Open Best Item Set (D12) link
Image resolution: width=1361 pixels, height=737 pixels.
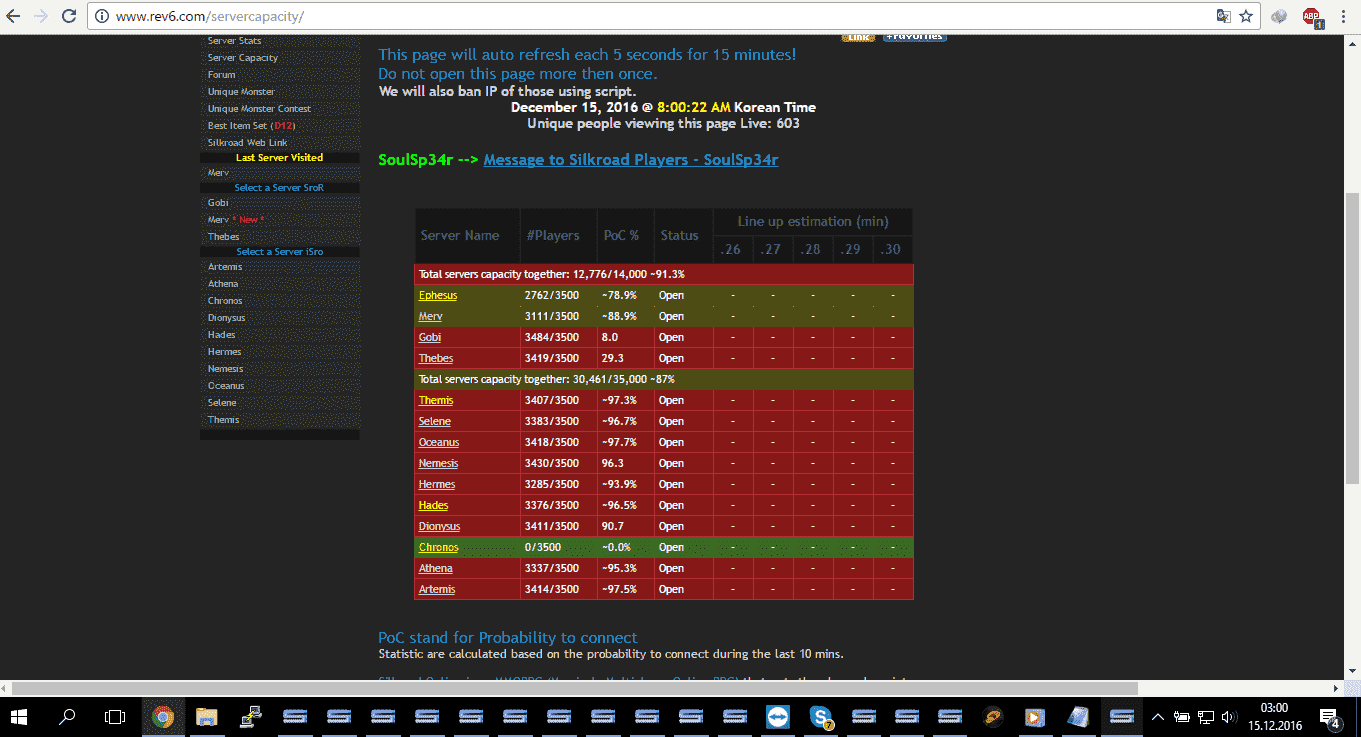point(251,126)
